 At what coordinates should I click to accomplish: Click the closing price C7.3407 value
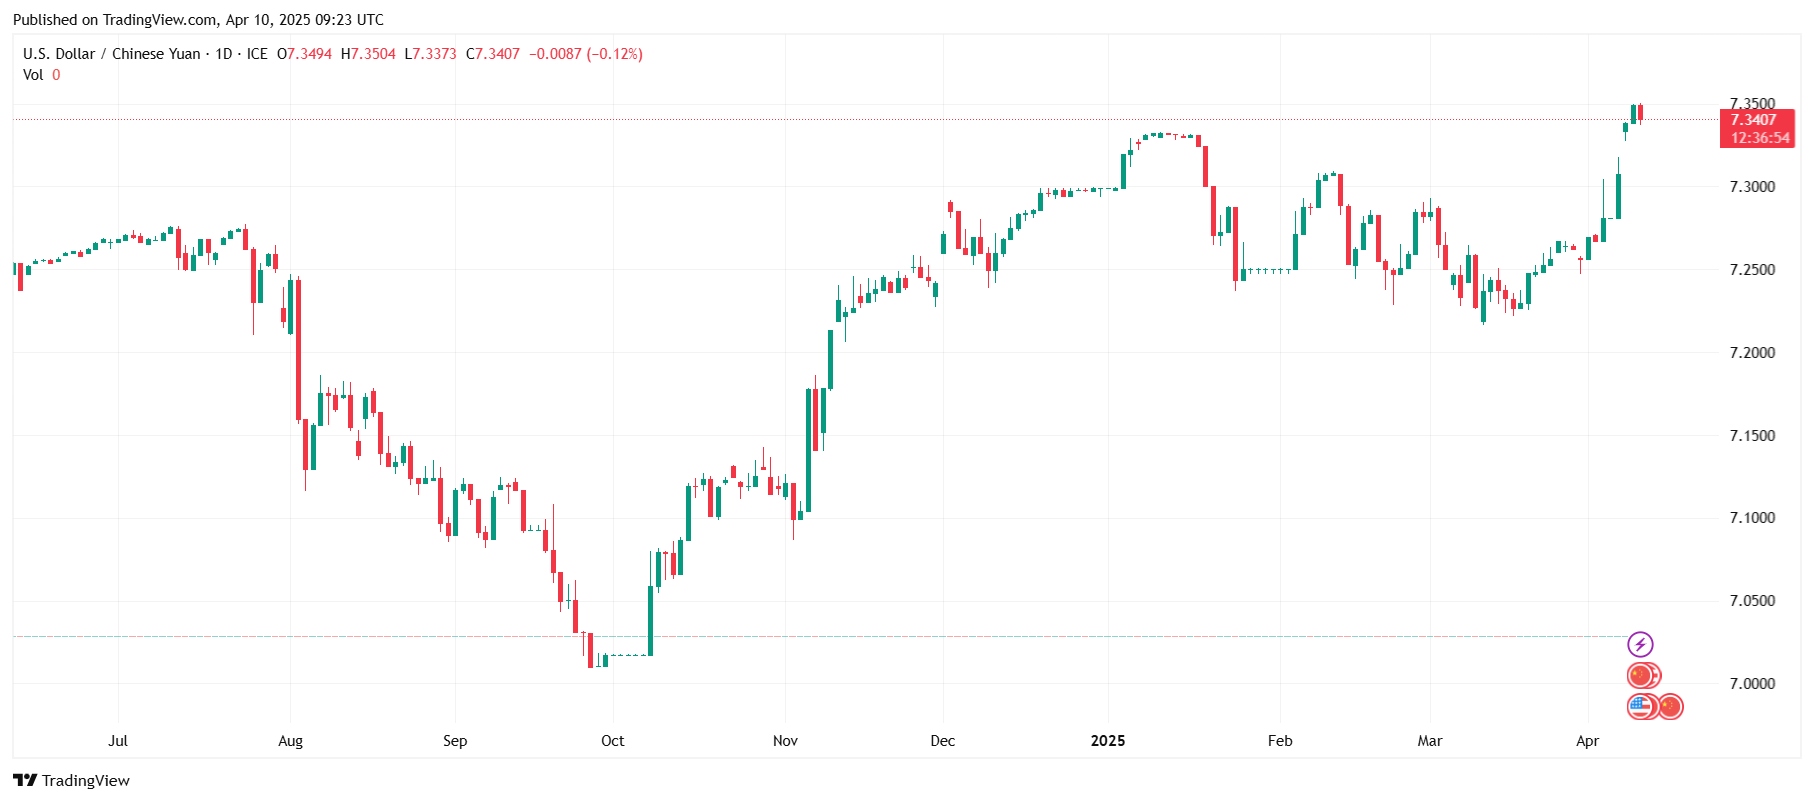click(493, 54)
